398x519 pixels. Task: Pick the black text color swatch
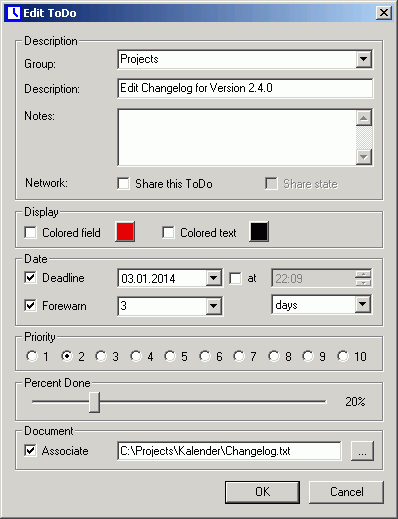point(259,231)
